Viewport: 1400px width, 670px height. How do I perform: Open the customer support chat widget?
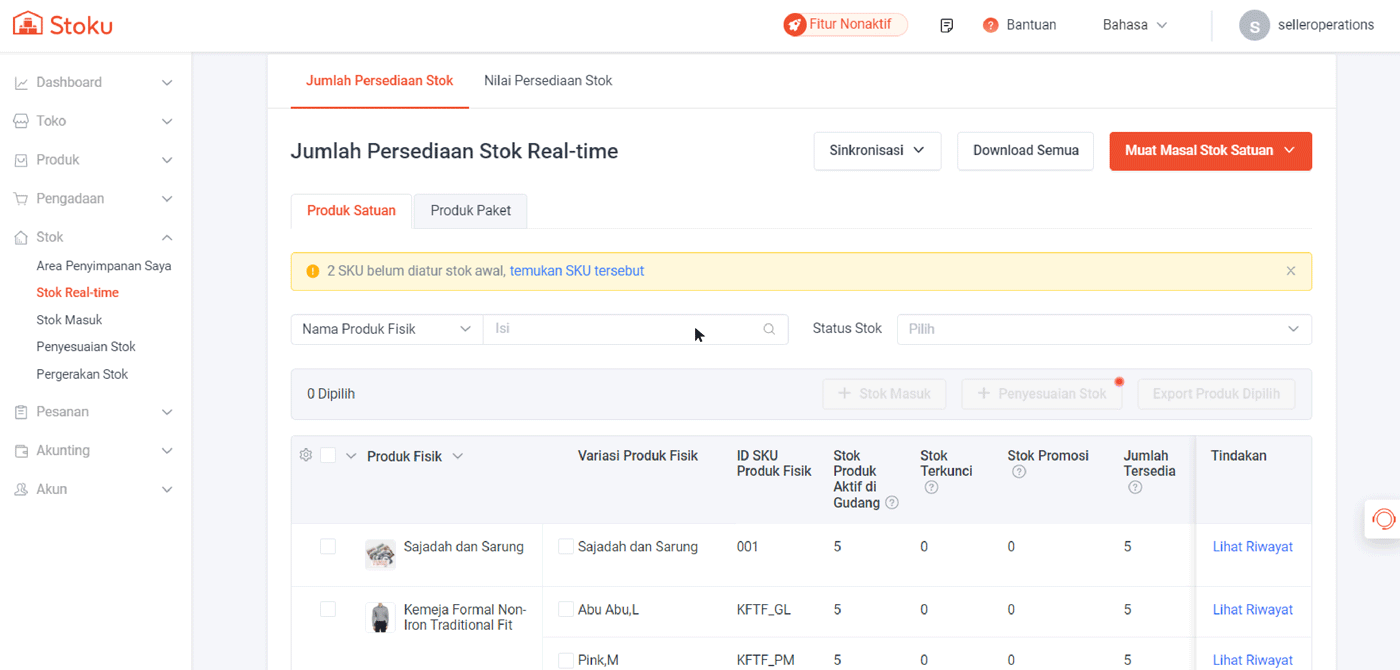coord(1383,520)
